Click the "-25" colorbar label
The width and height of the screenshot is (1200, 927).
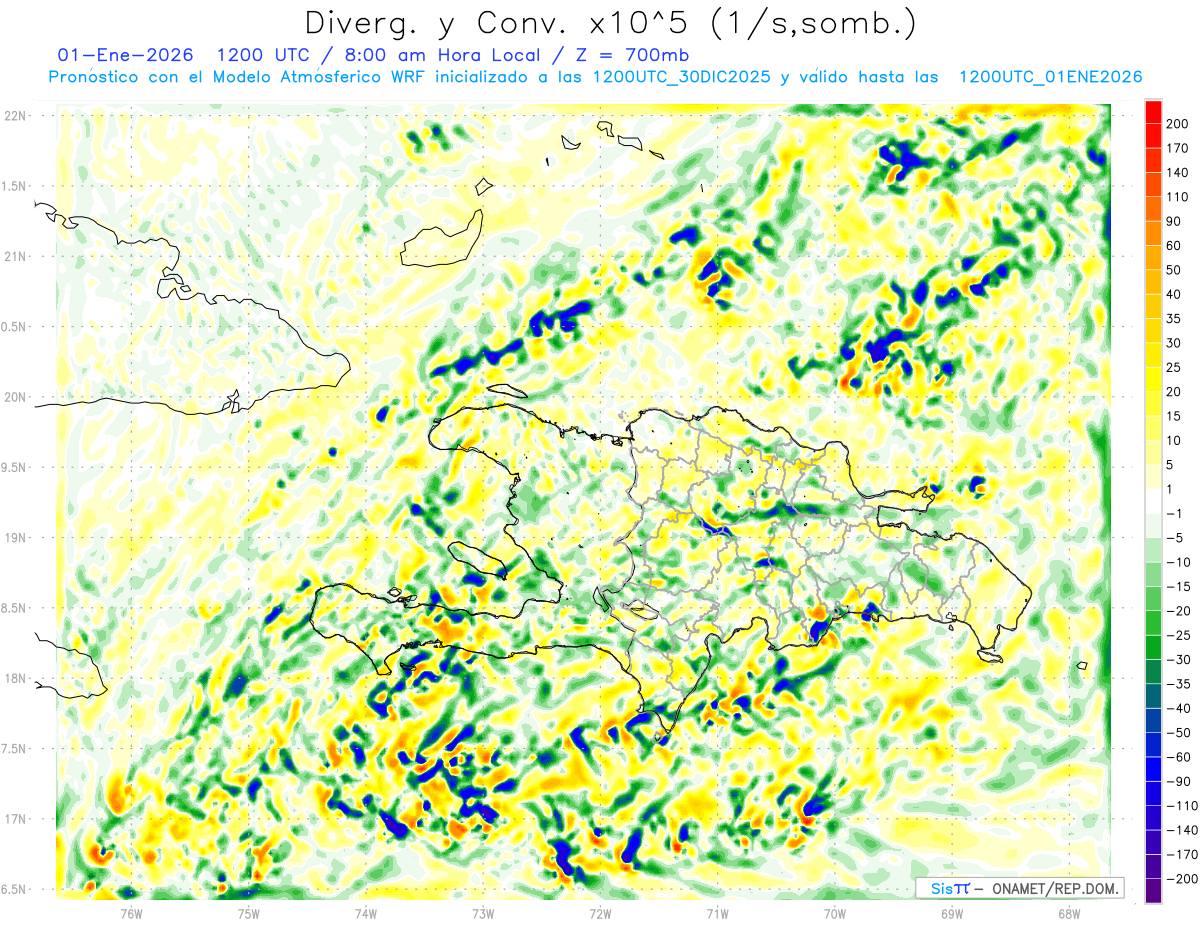coord(1179,635)
